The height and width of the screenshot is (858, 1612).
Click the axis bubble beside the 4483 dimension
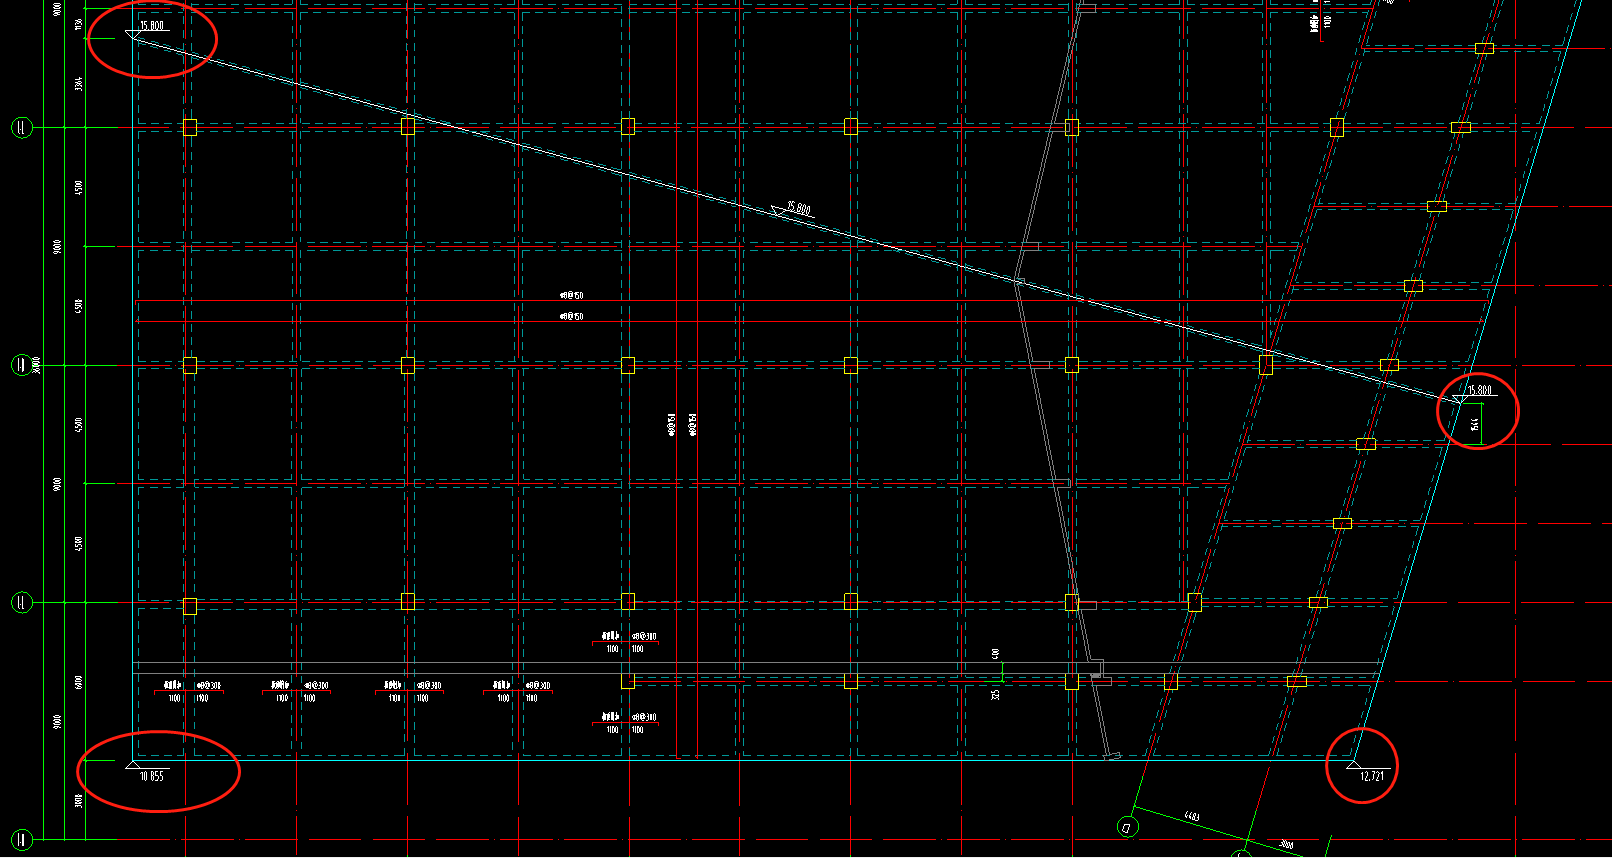(1127, 827)
